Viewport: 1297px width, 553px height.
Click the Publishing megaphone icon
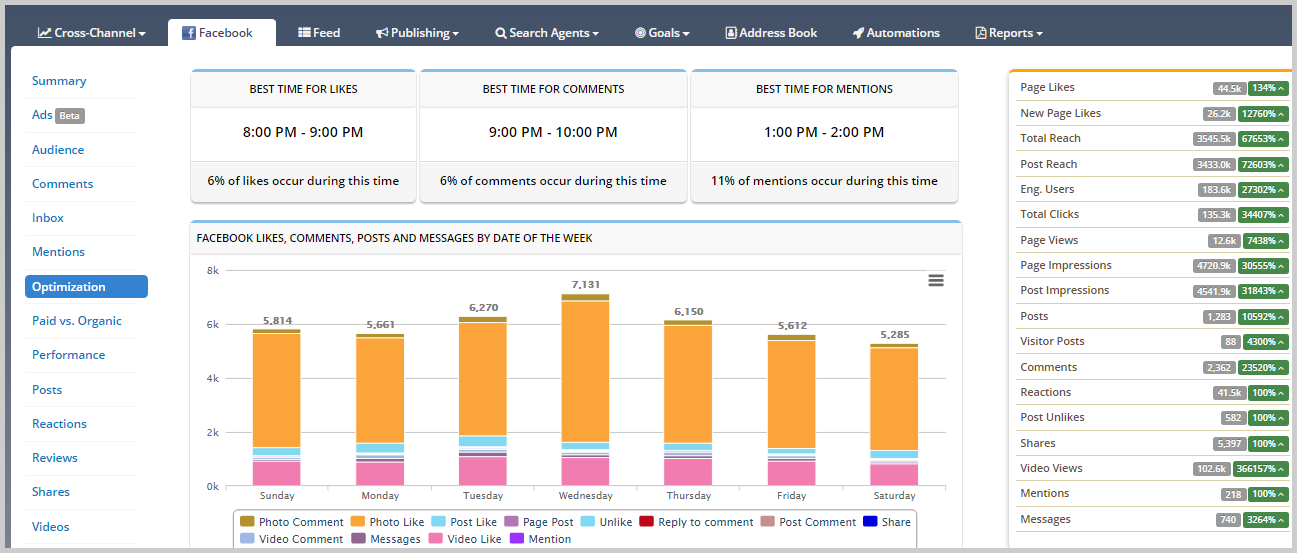point(382,33)
